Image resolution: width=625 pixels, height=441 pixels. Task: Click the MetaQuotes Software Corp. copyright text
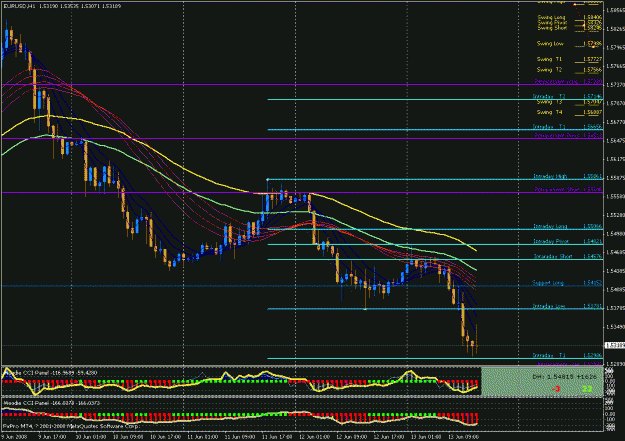click(x=71, y=426)
